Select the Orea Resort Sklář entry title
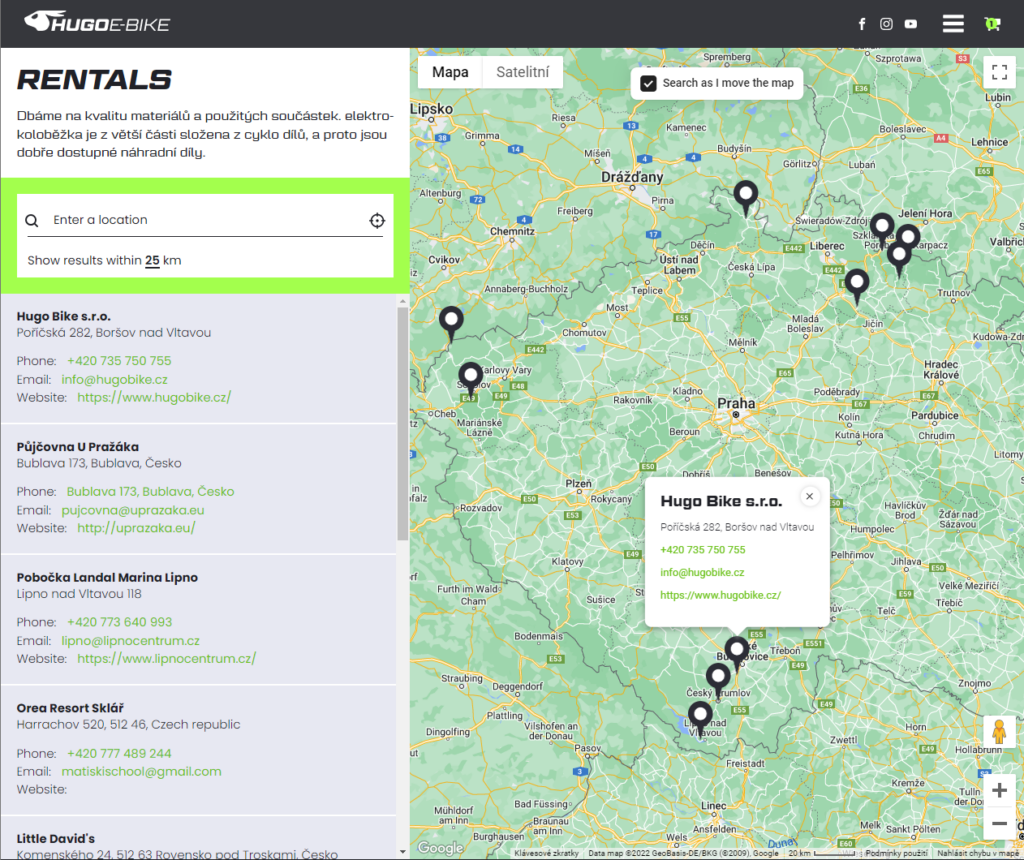Viewport: 1024px width, 860px height. (x=70, y=708)
